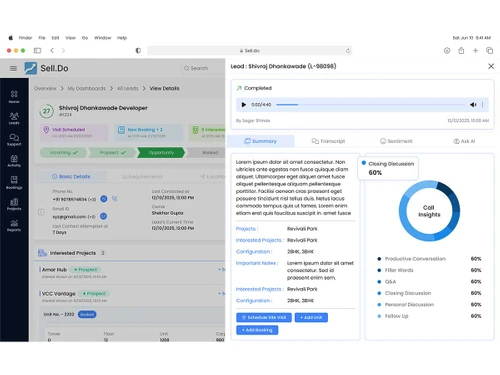Click the Filler Words legend item

coord(429,270)
